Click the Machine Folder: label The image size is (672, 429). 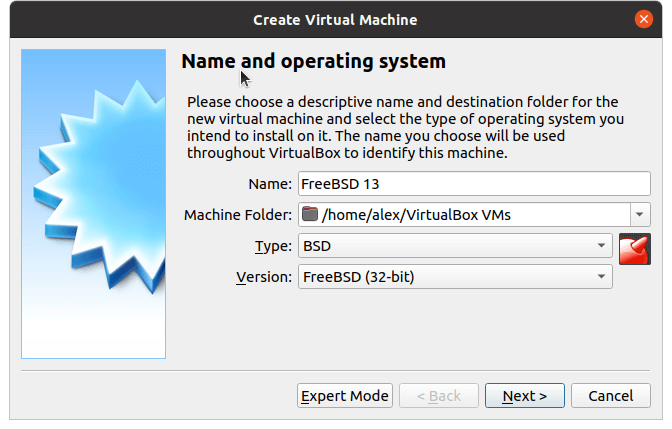click(x=238, y=215)
